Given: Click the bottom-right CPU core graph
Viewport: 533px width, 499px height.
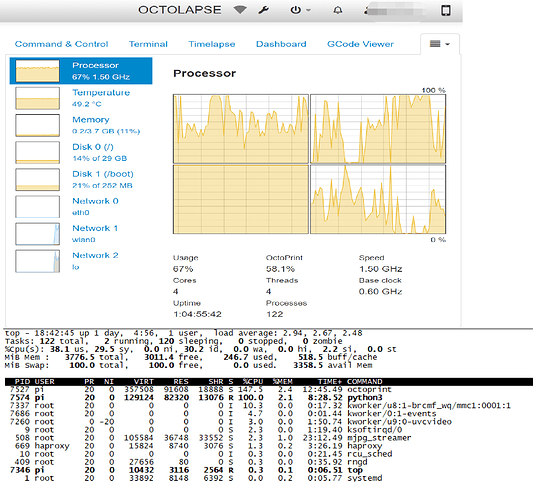Looking at the screenshot, I should [x=378, y=199].
